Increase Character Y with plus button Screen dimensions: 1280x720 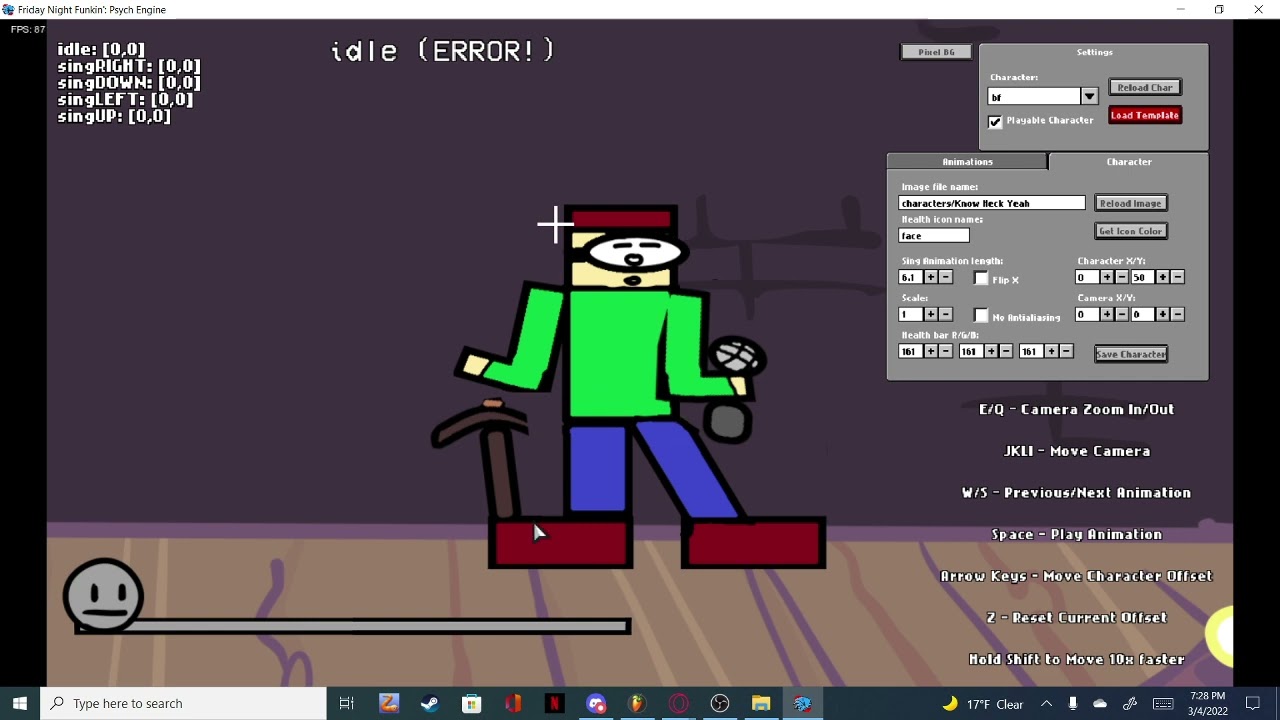[1163, 277]
